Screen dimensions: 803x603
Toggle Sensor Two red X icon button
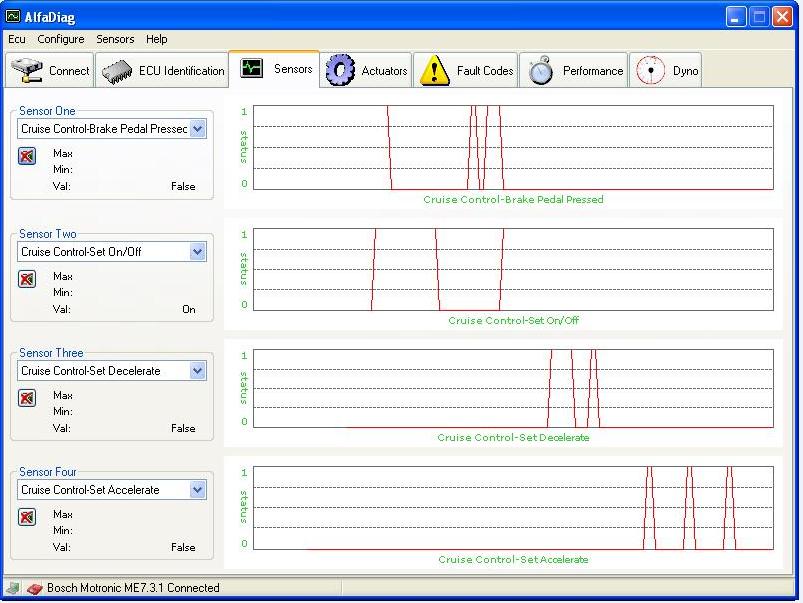pos(27,279)
